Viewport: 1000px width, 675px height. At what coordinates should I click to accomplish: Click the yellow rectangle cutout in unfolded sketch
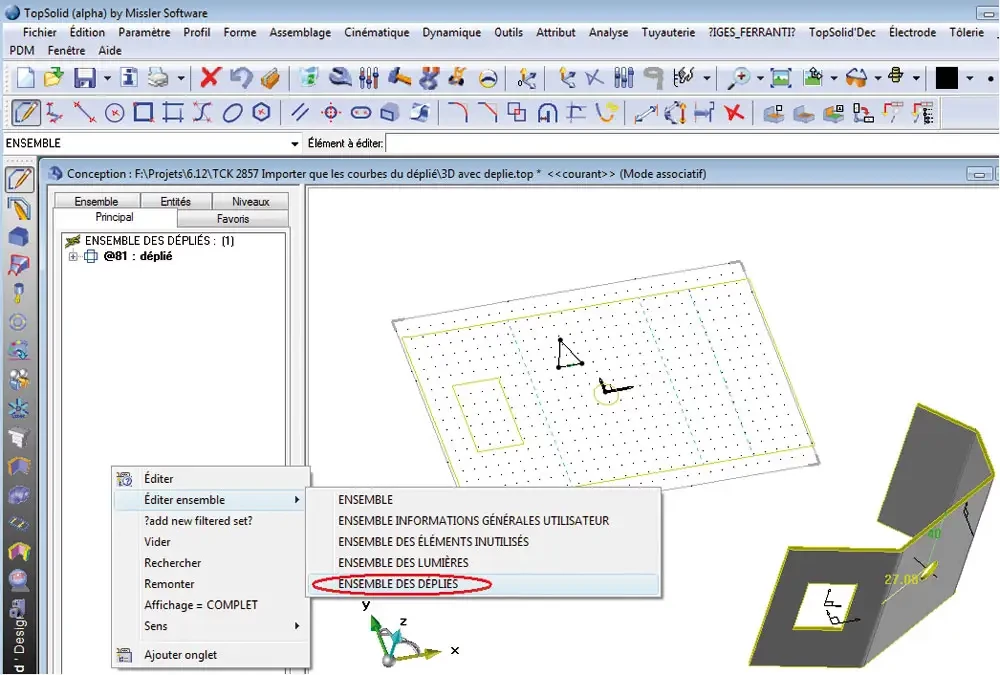coord(488,414)
